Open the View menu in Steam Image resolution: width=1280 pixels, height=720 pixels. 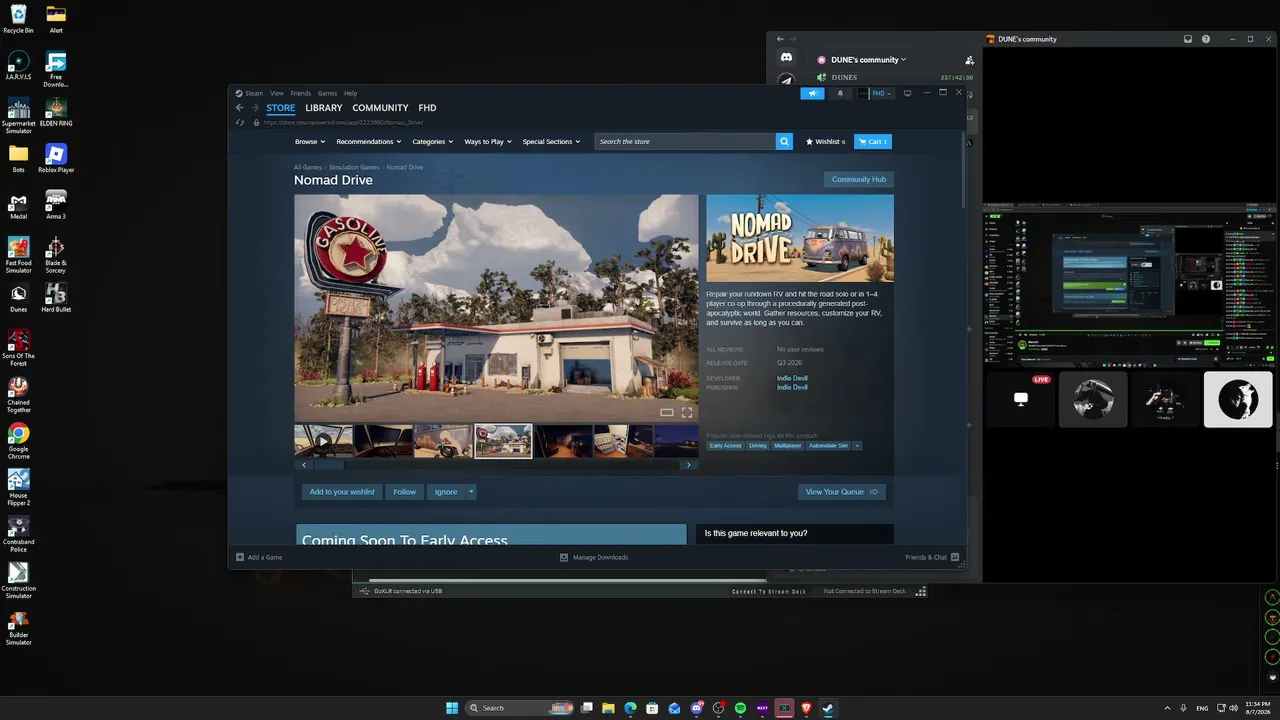[277, 93]
